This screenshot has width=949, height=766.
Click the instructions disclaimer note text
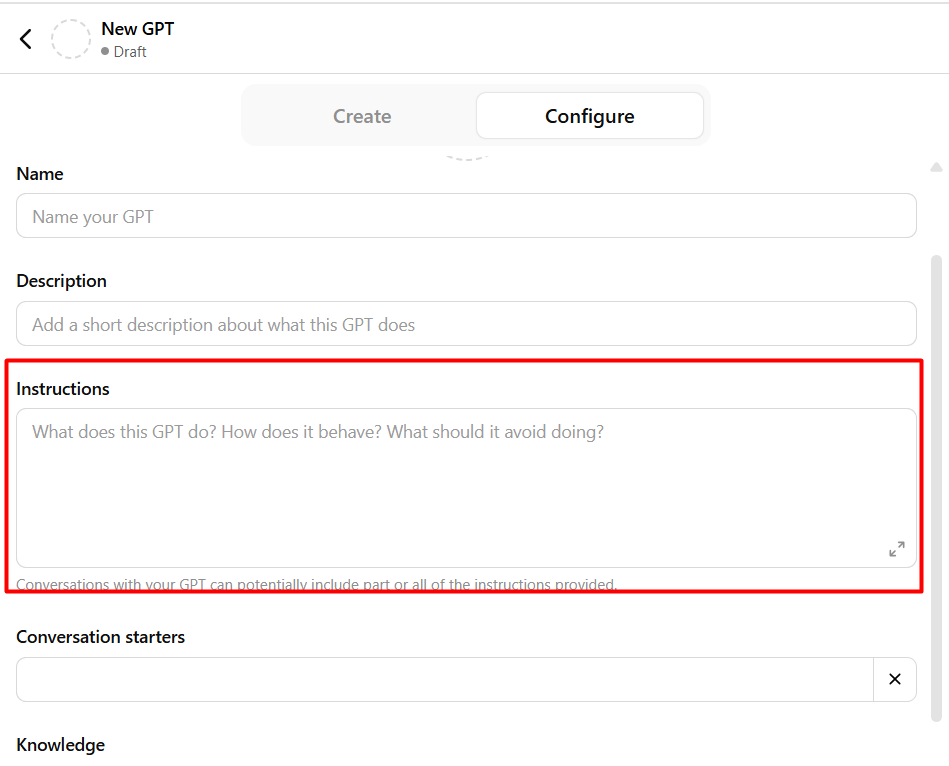click(317, 584)
